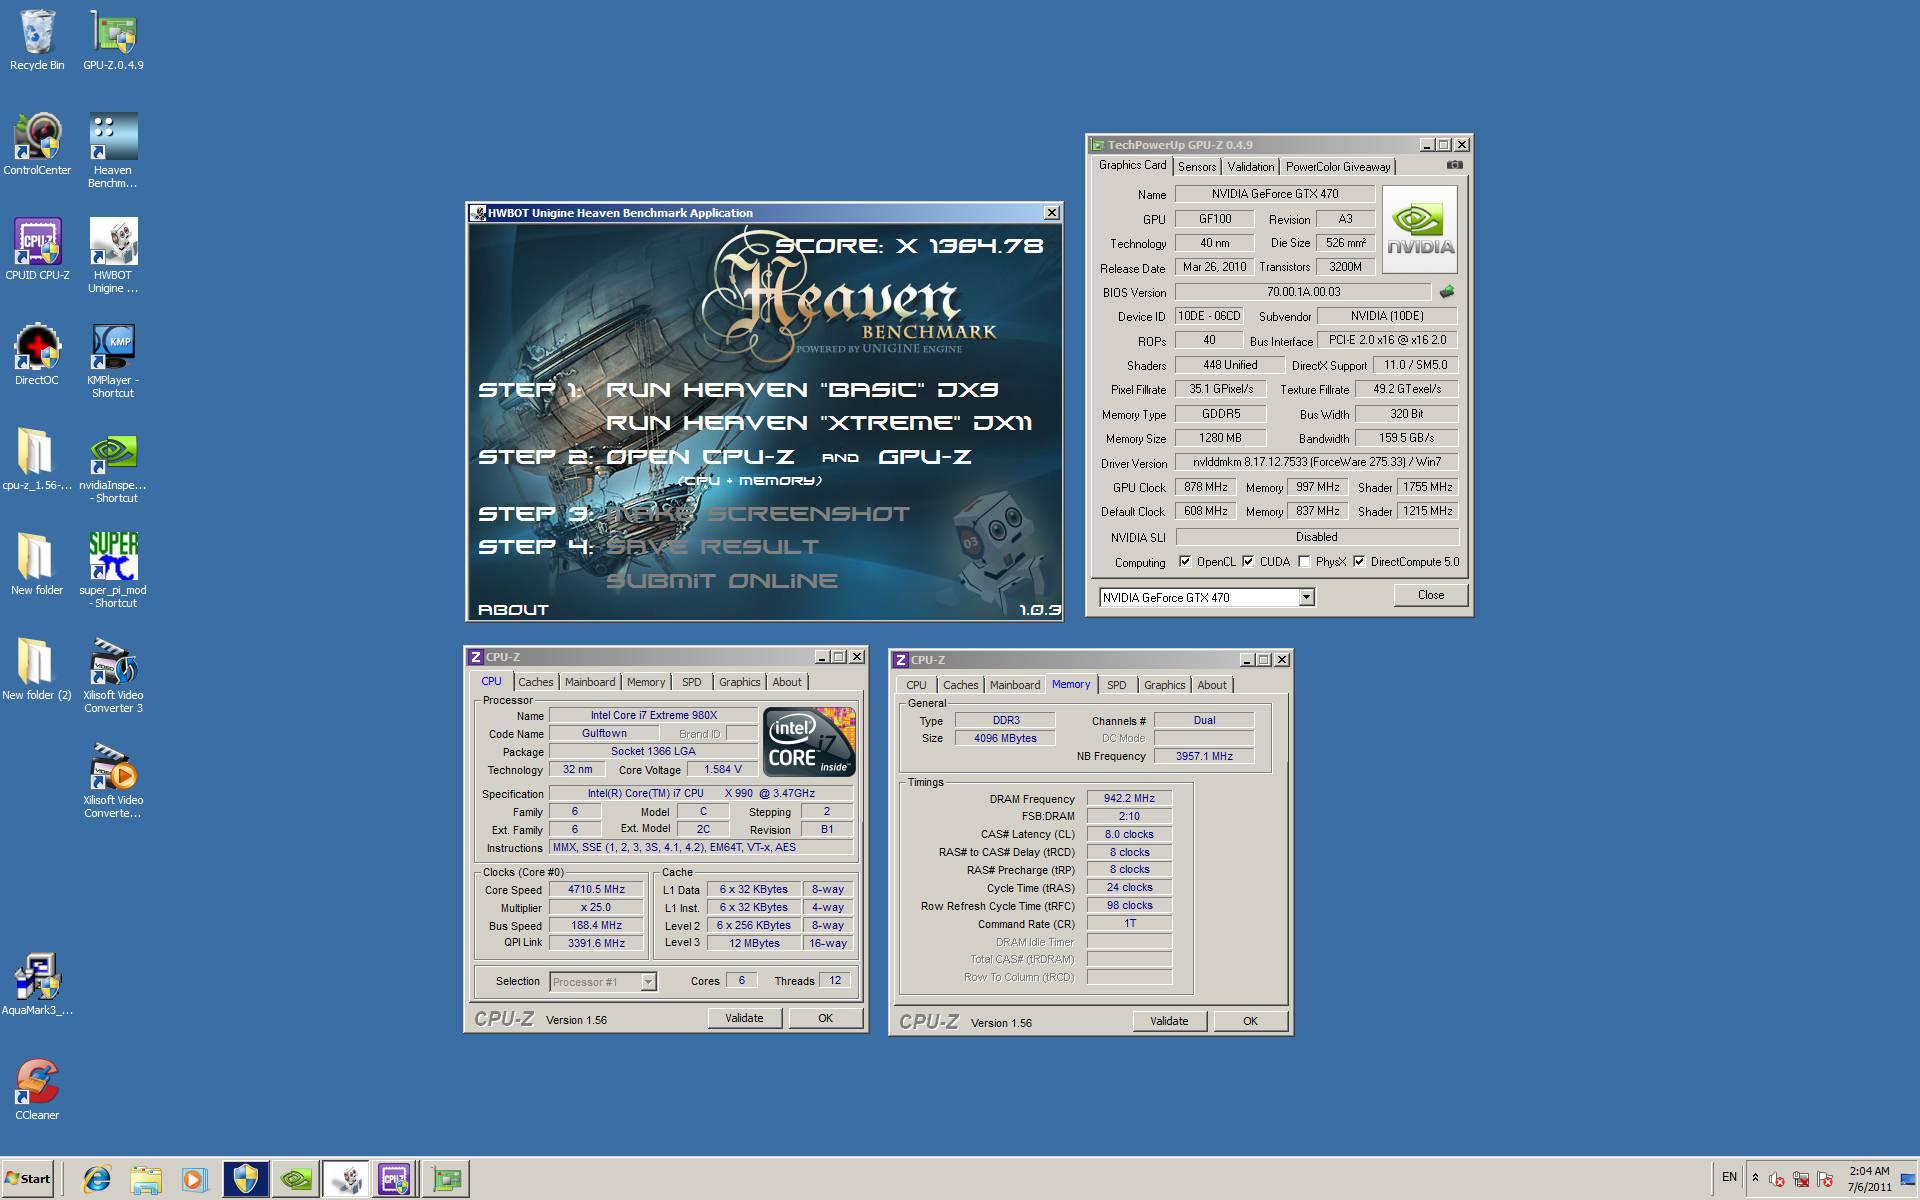Open Caches tab in left CPU-Z window
This screenshot has width=1920, height=1200.
tap(535, 682)
